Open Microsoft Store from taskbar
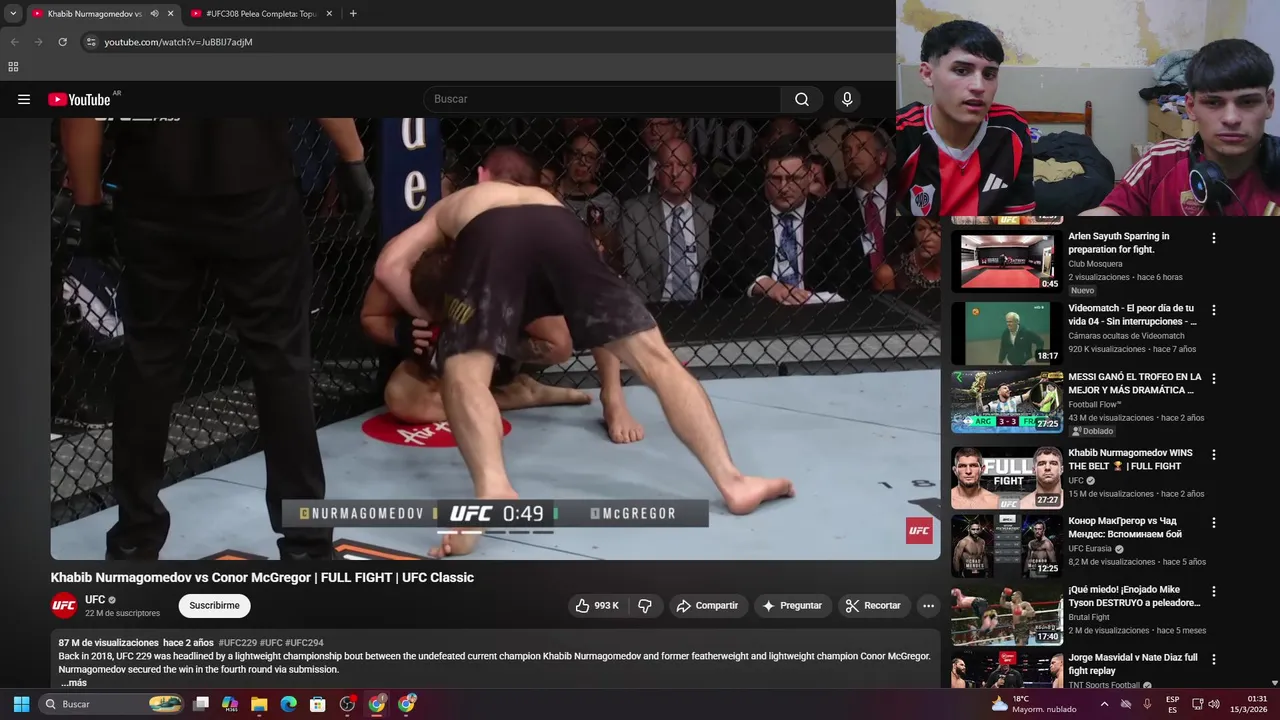Screen dimensions: 1280x720 click(x=318, y=704)
